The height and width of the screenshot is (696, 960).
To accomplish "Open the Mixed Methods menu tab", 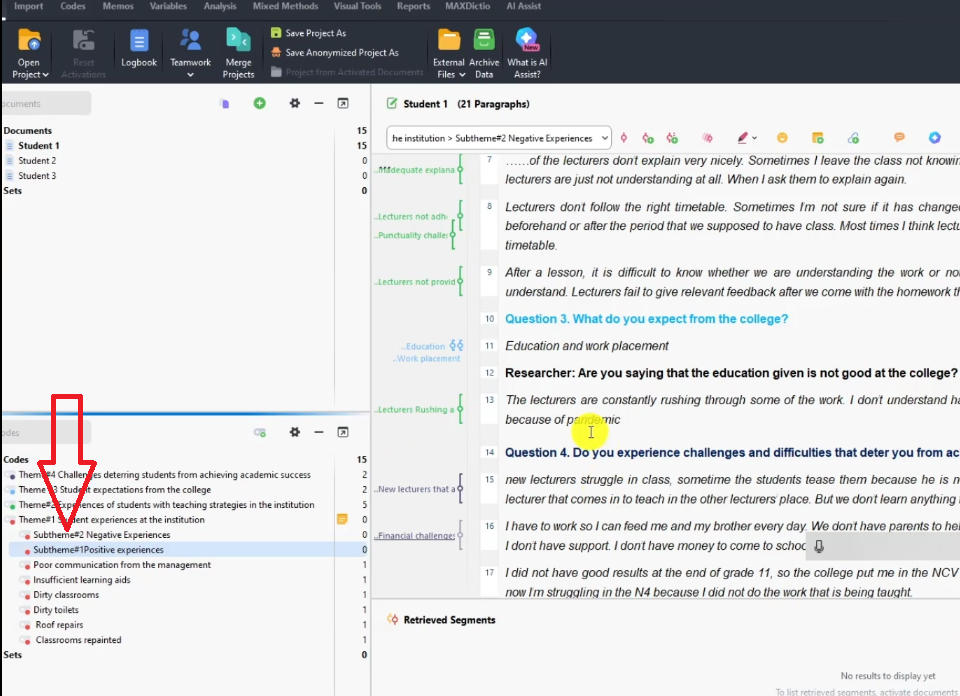I will [285, 6].
